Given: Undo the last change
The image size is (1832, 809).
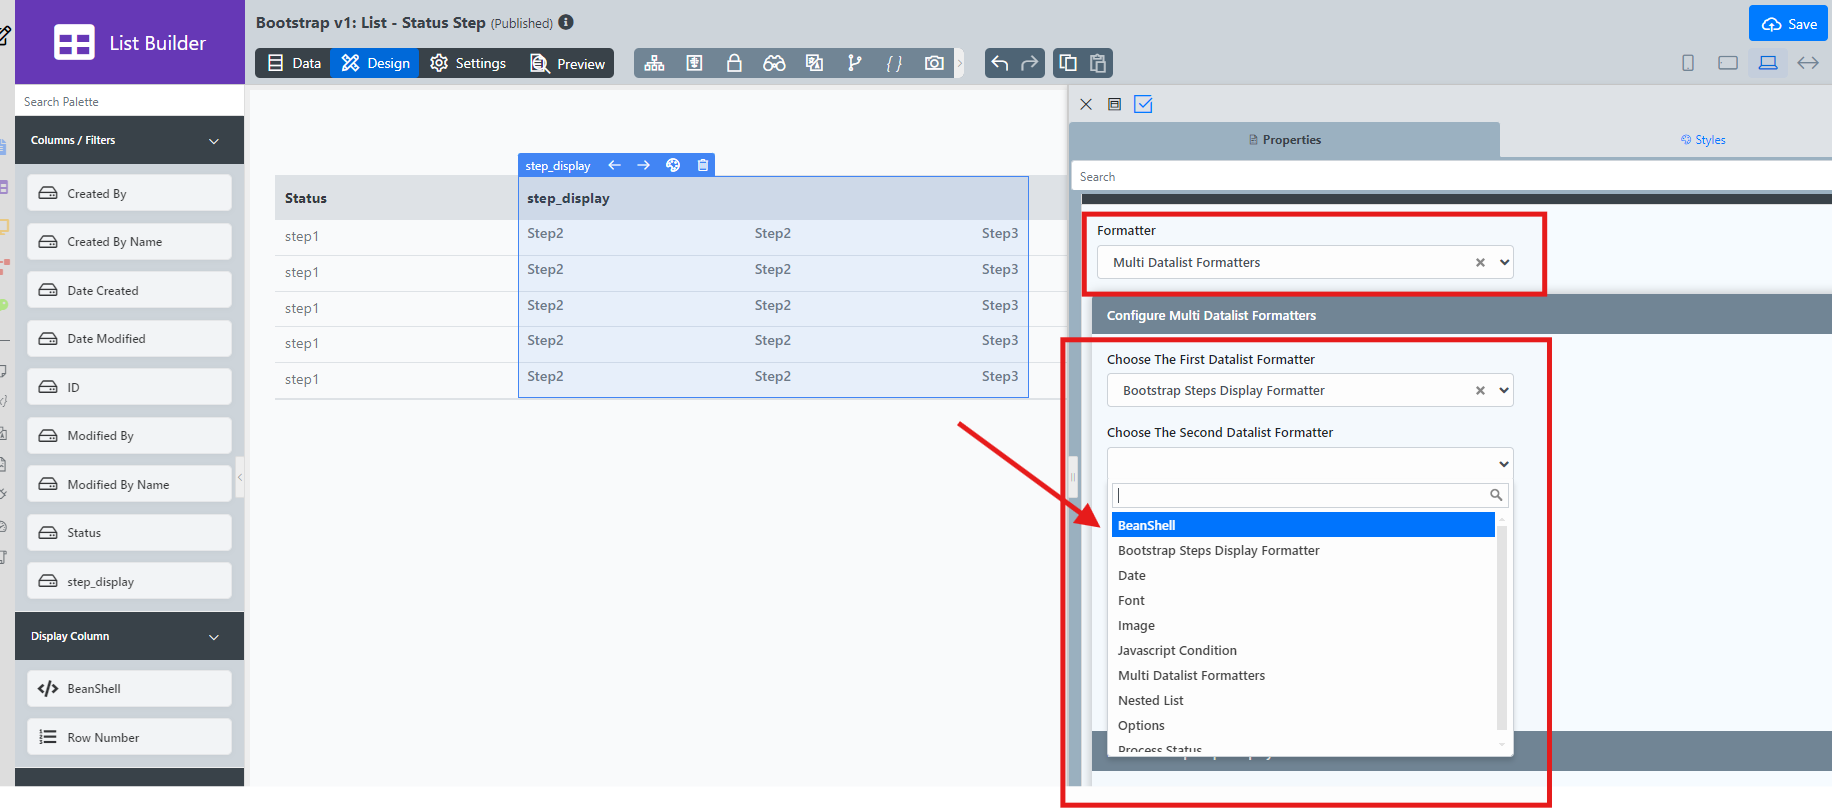Looking at the screenshot, I should point(999,63).
